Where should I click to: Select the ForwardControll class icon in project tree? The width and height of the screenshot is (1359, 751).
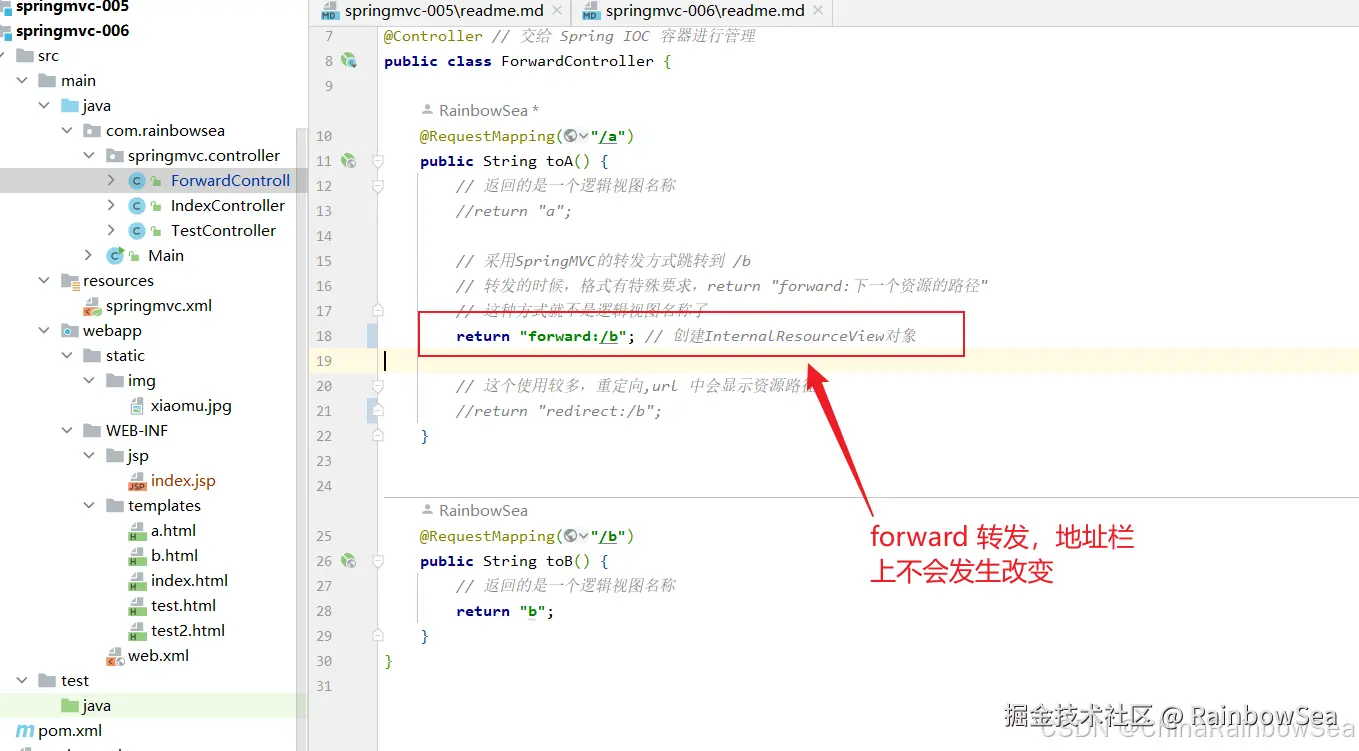coord(137,180)
